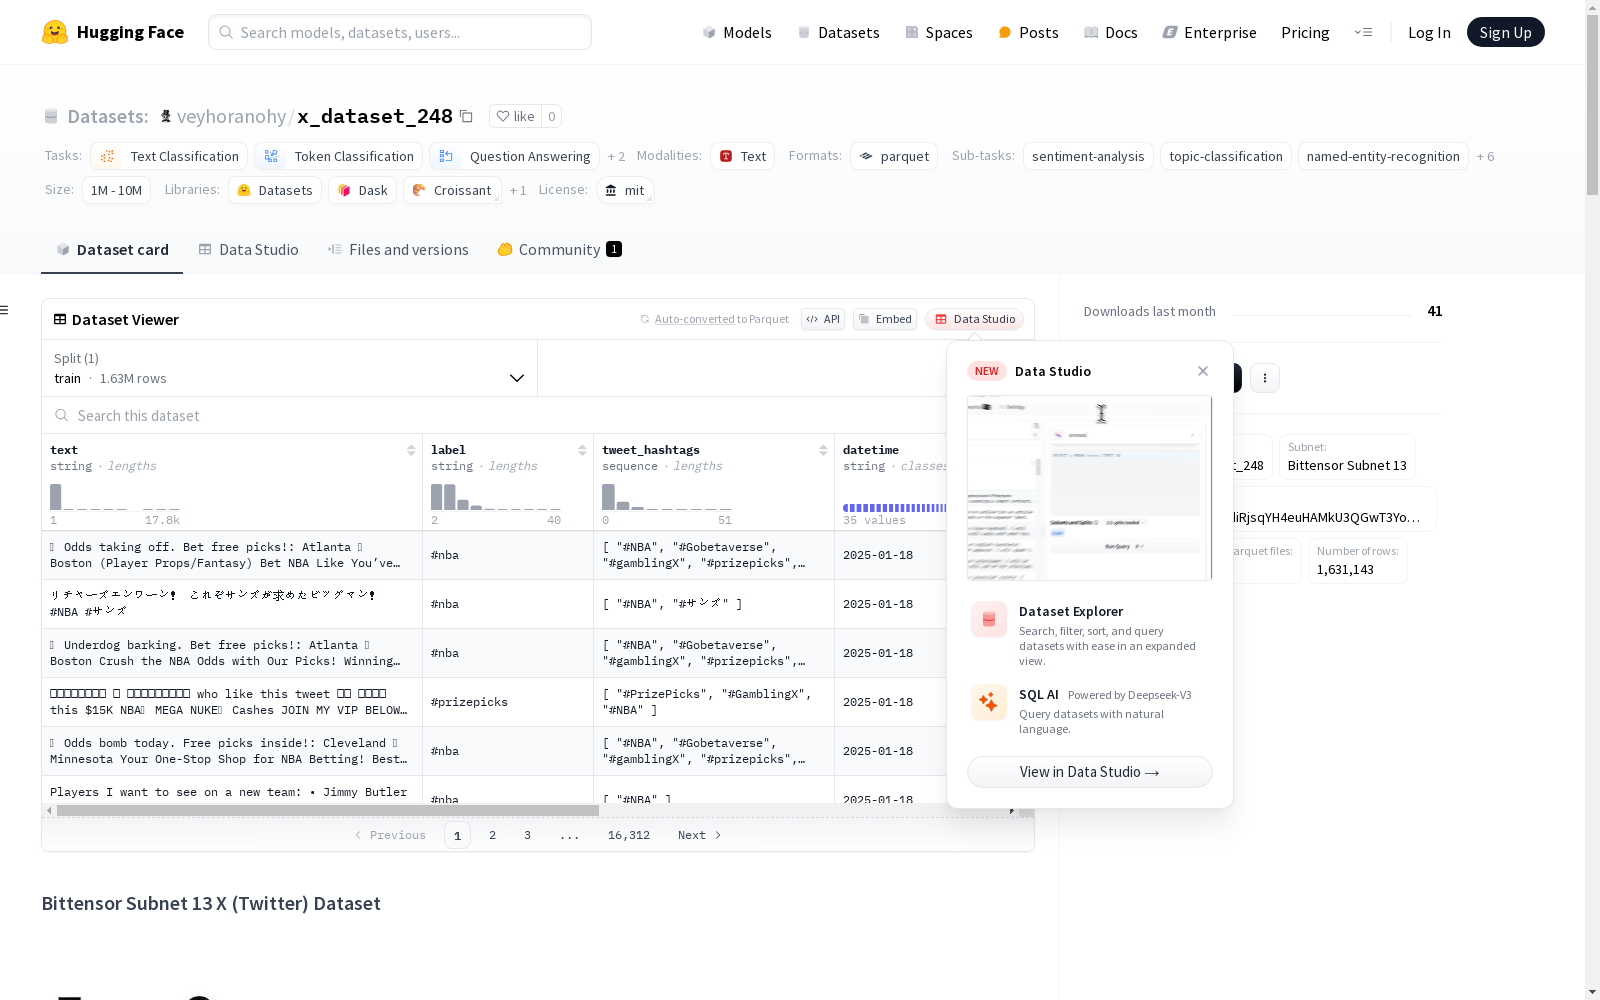Open Posts in top navigation
The width and height of the screenshot is (1600, 1000).
tap(1028, 32)
